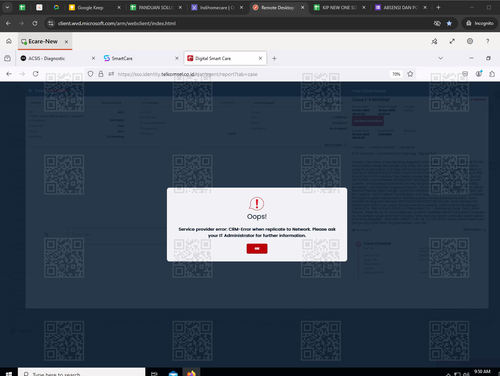Open the Firefox extensions icon
The image size is (500, 376).
pos(492,74)
